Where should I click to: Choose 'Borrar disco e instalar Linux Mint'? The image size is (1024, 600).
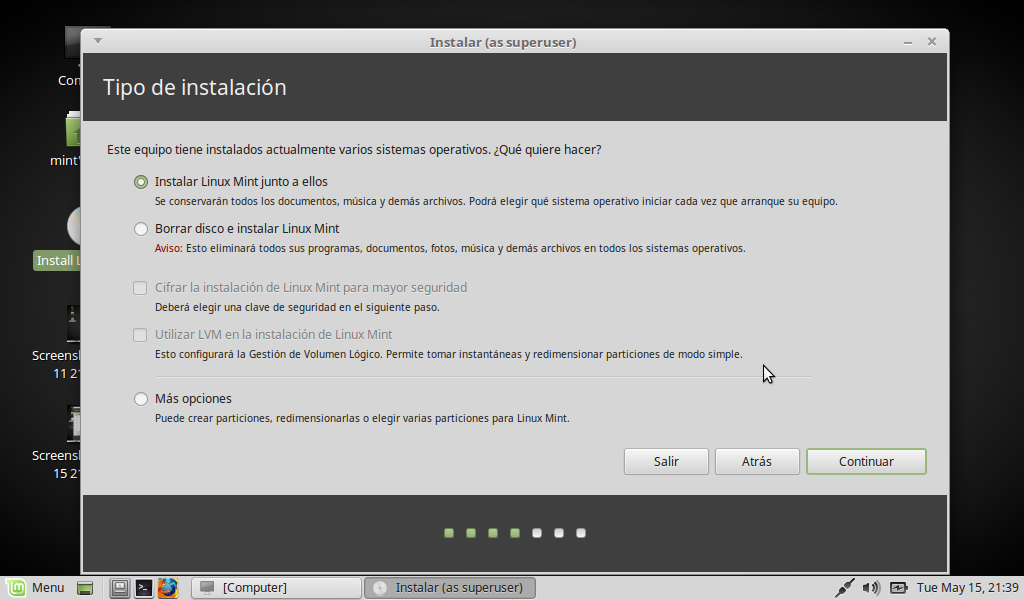click(x=141, y=229)
